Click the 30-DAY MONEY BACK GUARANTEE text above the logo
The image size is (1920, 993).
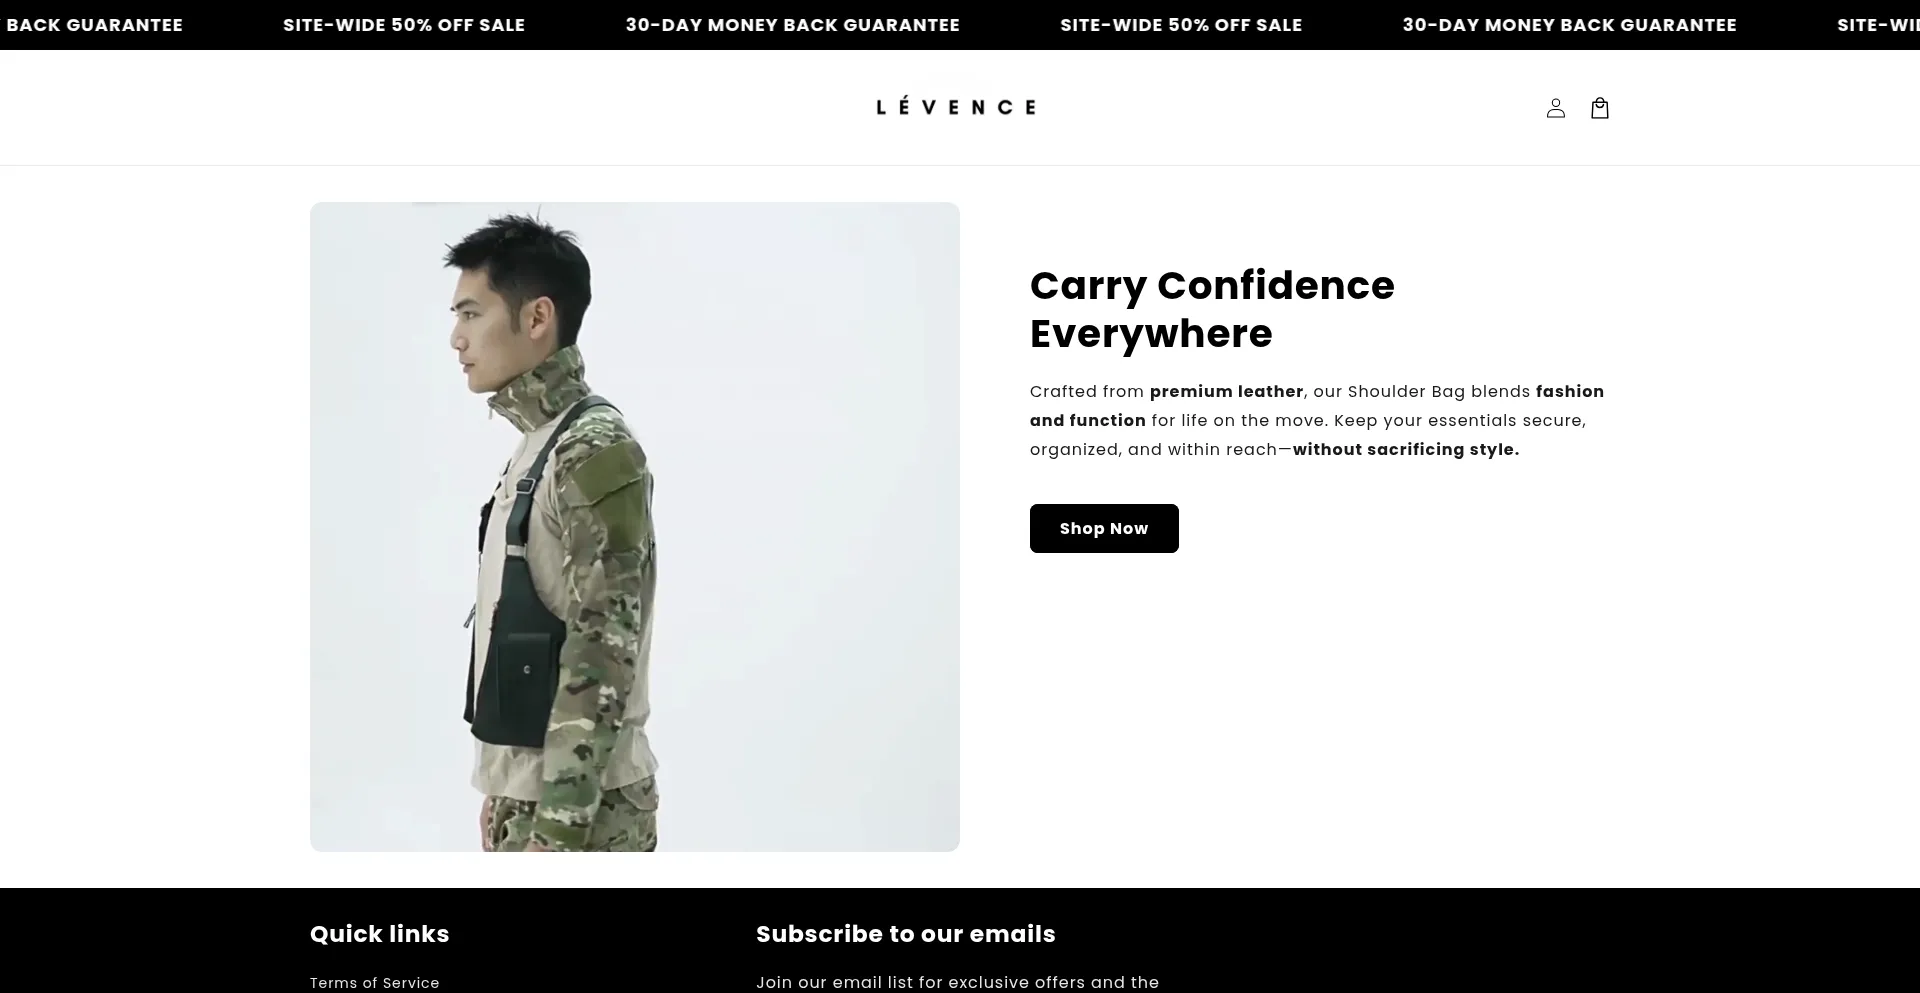point(793,25)
